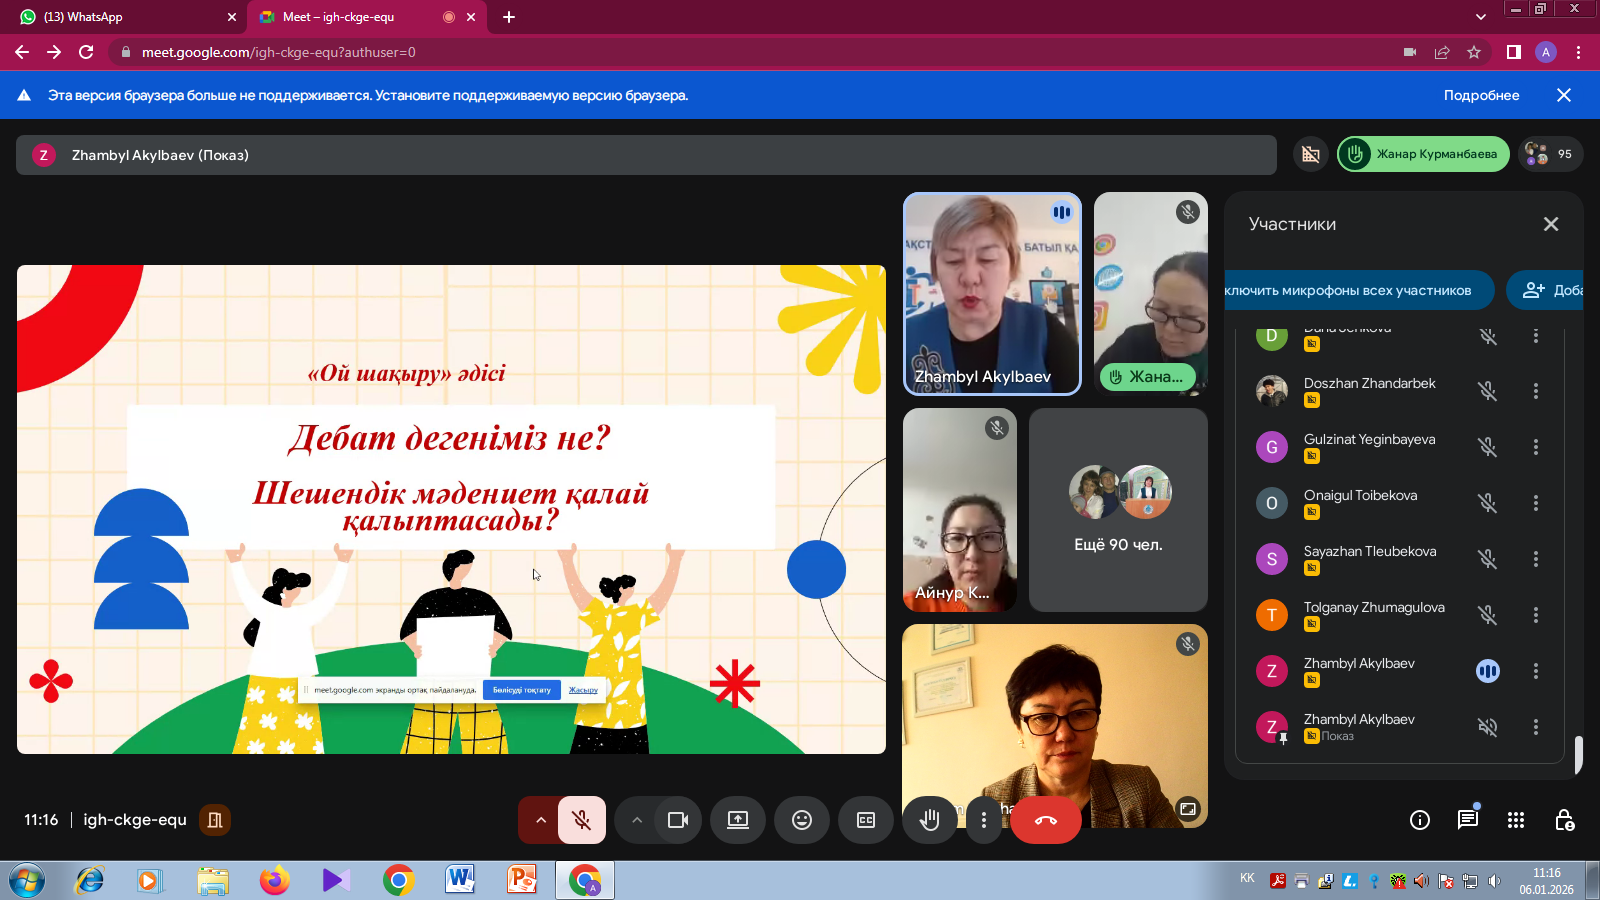Click the present screen button
This screenshot has height=900, width=1600.
[738, 820]
